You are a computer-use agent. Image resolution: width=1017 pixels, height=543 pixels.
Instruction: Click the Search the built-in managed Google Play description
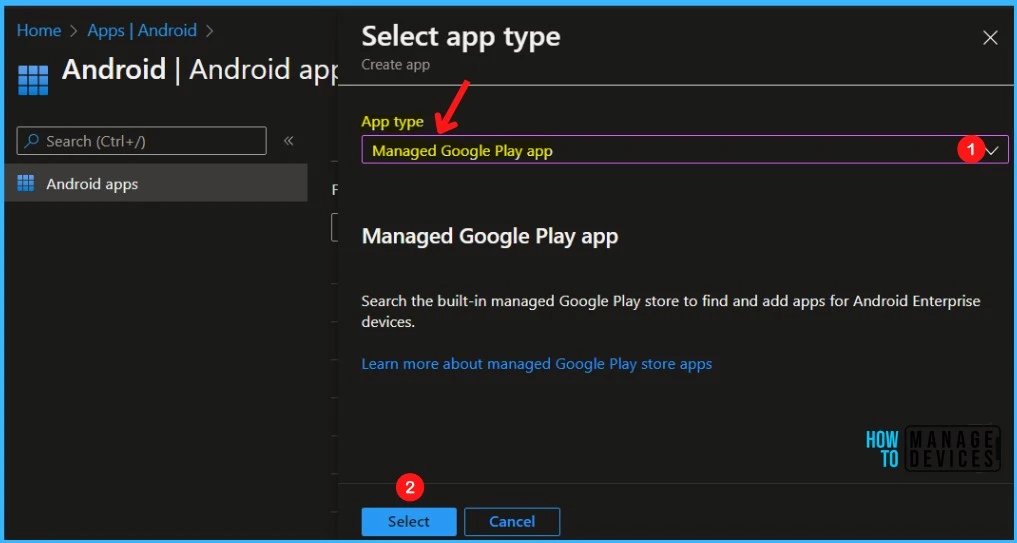pos(671,311)
